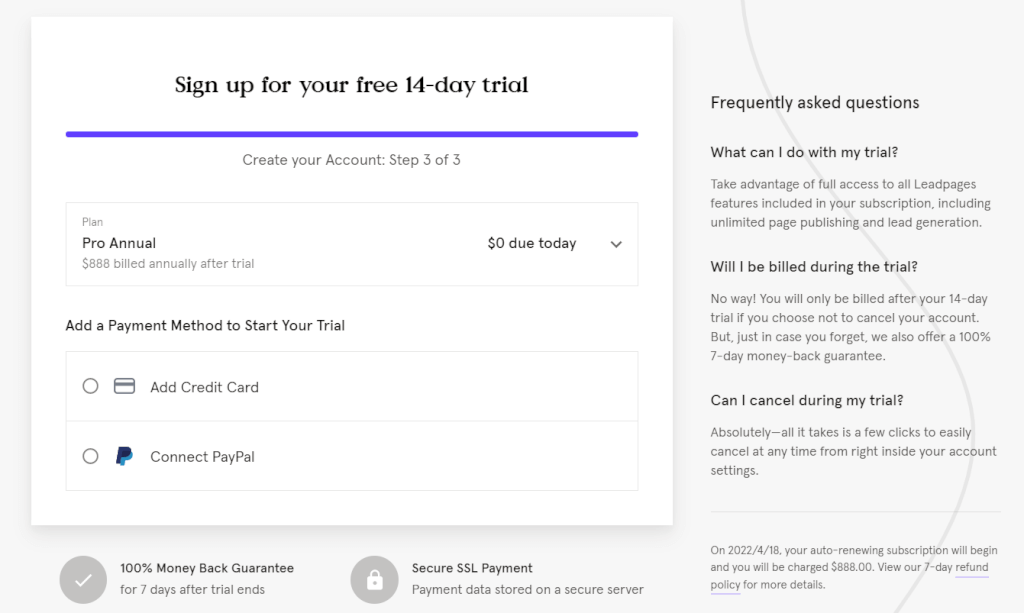Select the Connect PayPal radio button

pos(90,456)
